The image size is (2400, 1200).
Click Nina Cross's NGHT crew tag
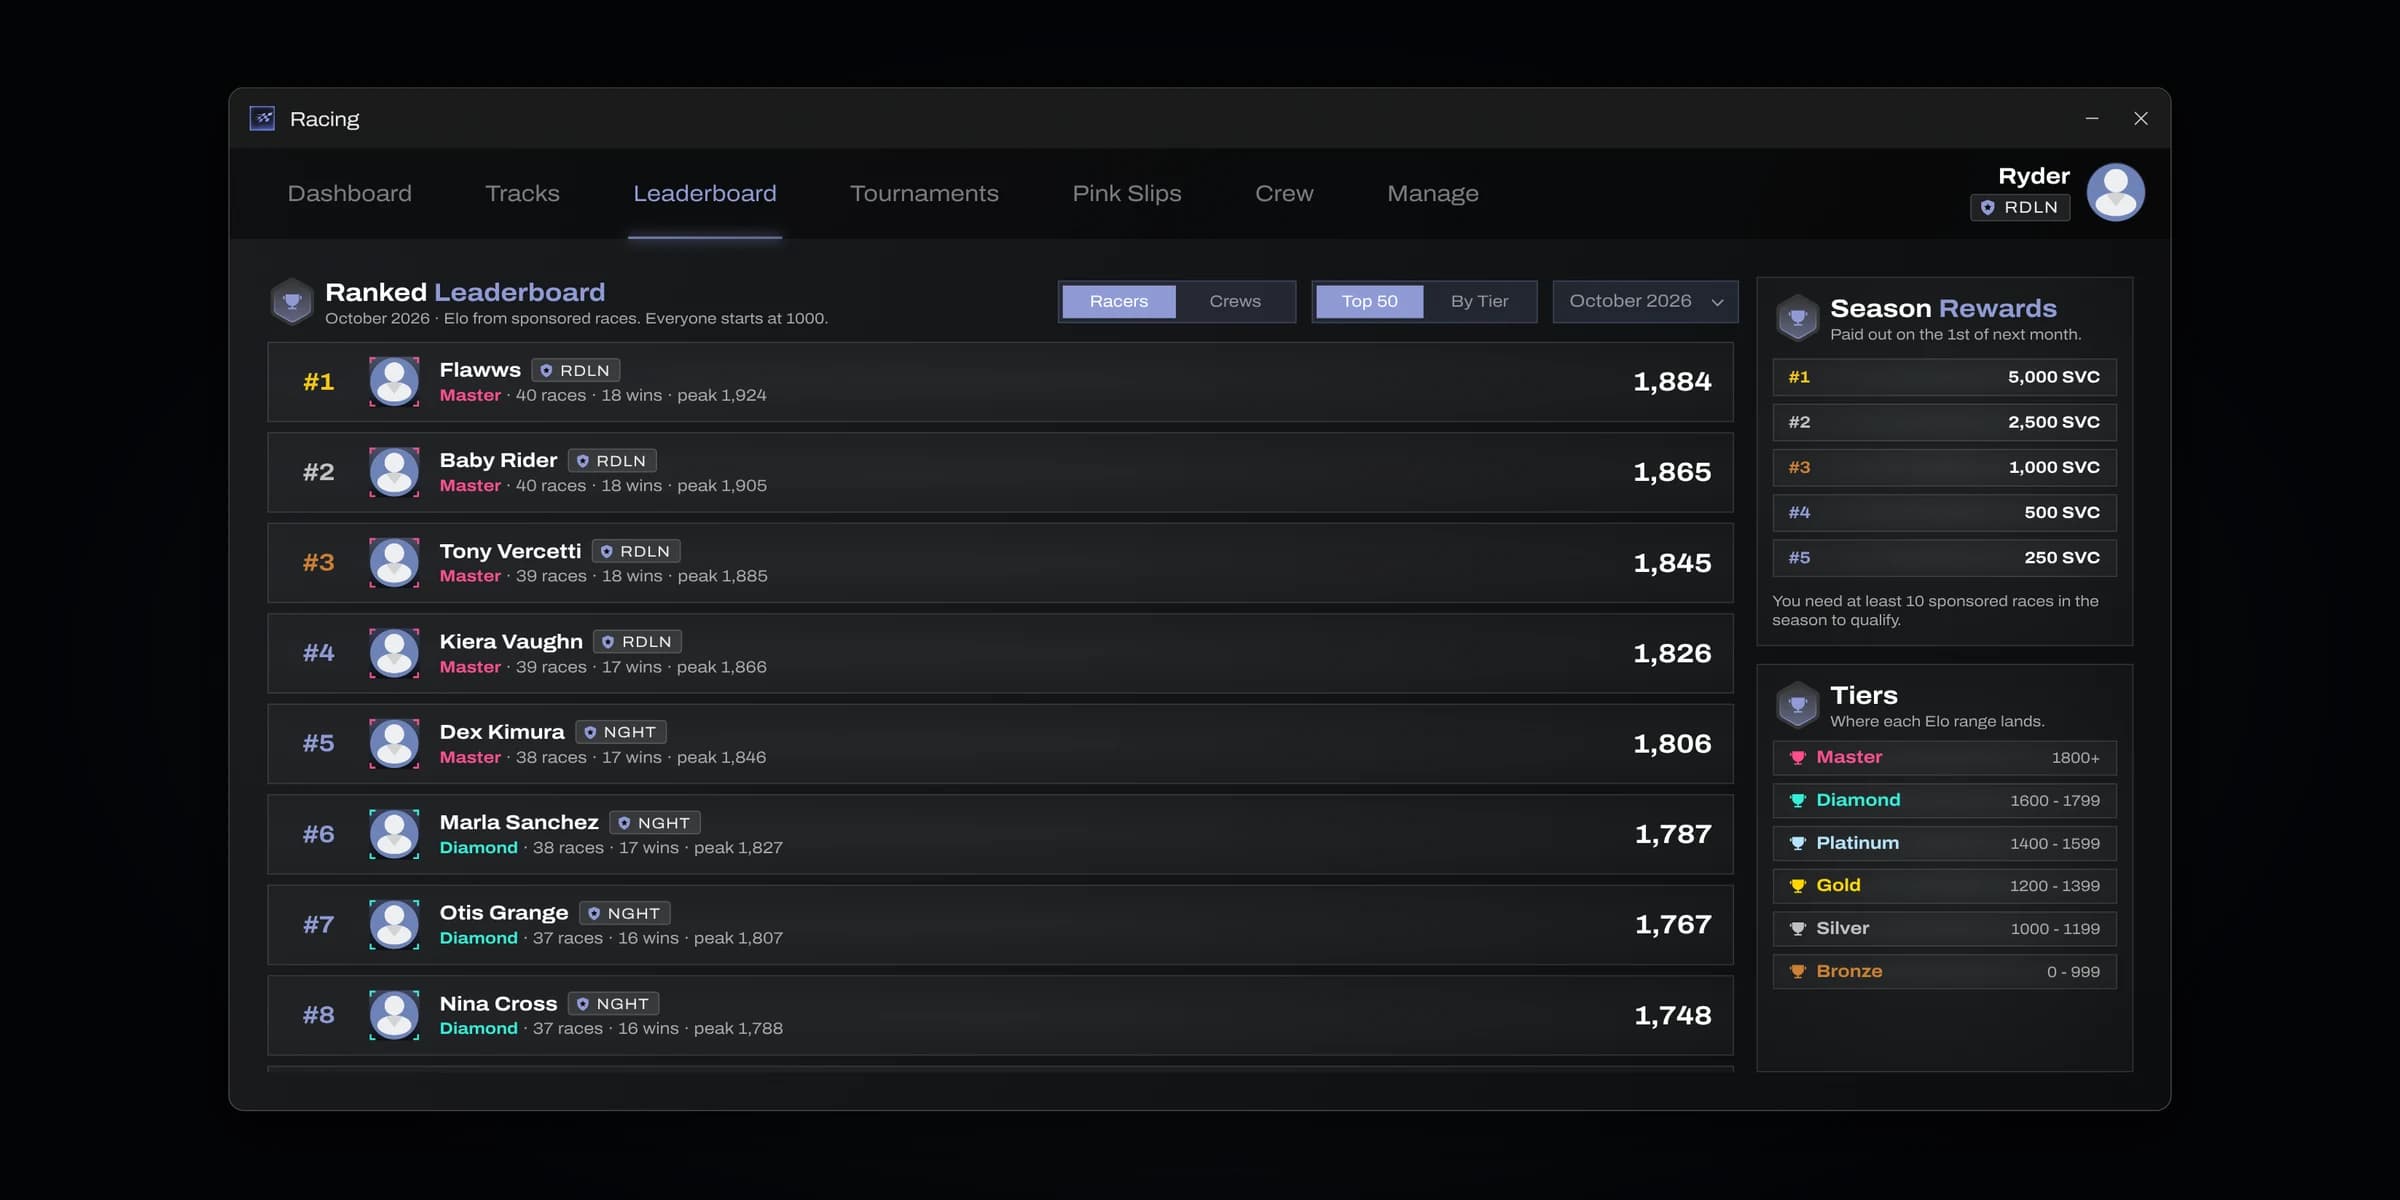[x=614, y=1003]
